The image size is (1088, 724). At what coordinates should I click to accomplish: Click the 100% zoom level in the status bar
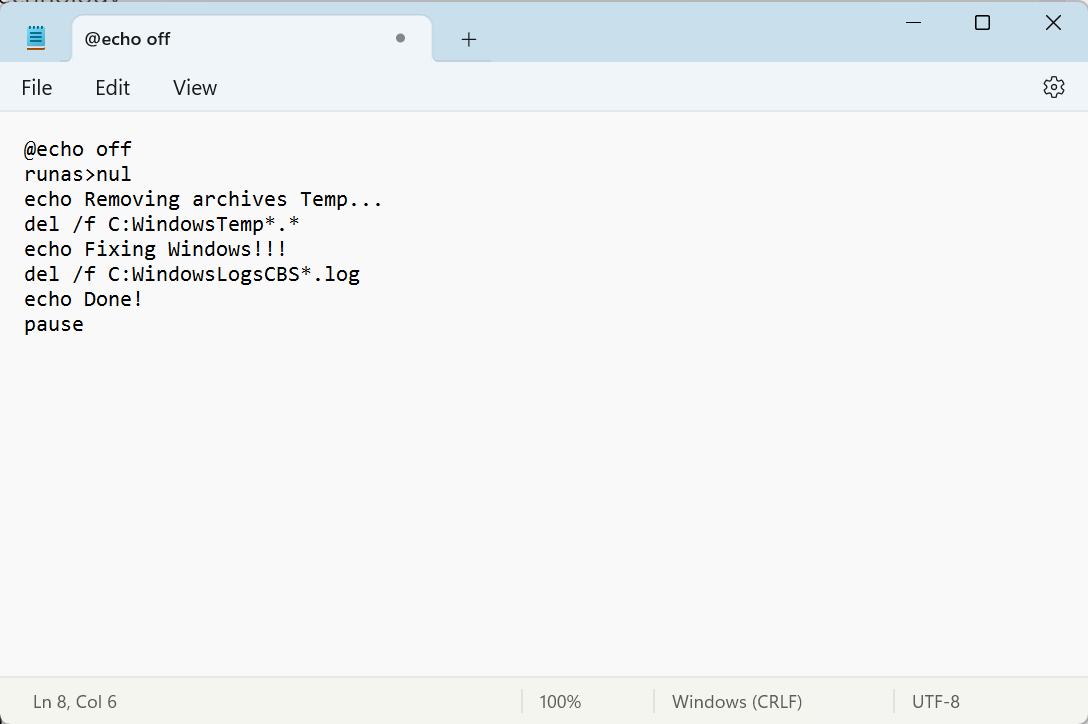[560, 702]
